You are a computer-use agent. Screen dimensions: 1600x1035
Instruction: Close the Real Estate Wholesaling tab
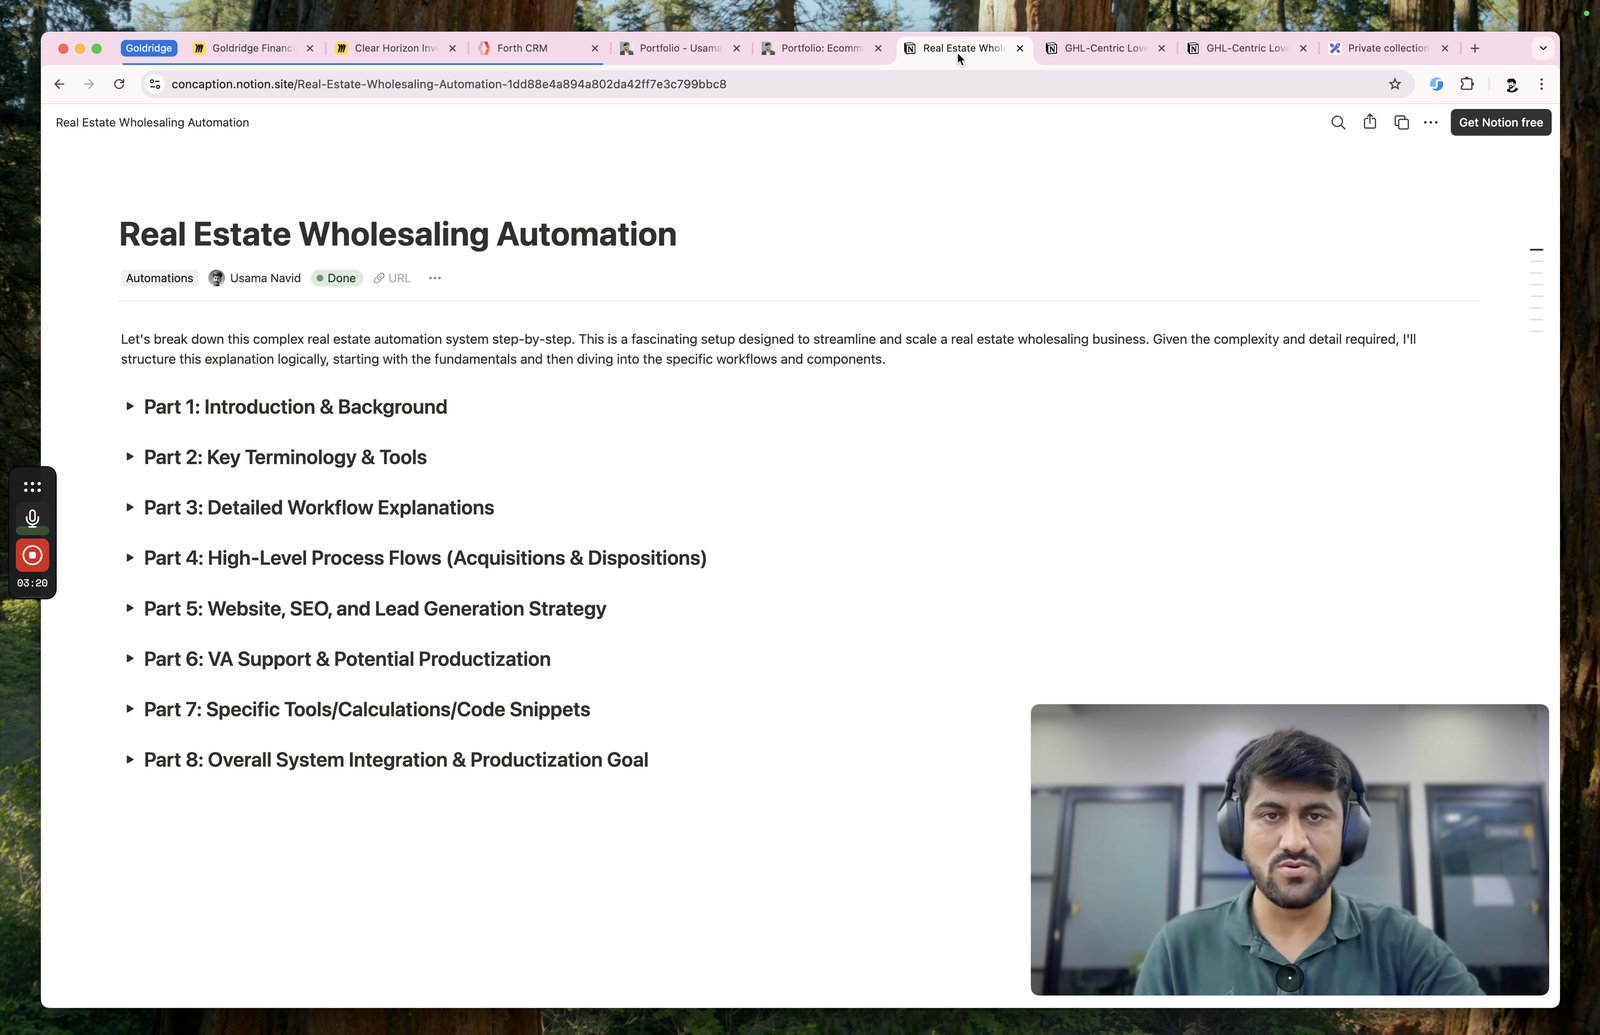(x=1020, y=48)
